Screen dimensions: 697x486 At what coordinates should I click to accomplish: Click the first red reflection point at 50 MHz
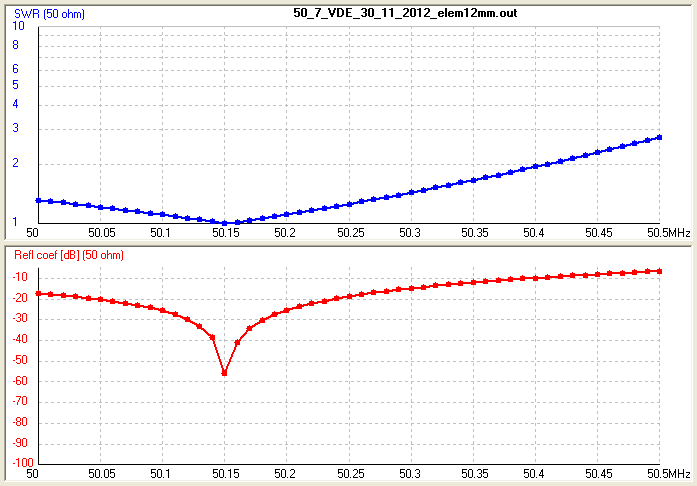coord(38,293)
